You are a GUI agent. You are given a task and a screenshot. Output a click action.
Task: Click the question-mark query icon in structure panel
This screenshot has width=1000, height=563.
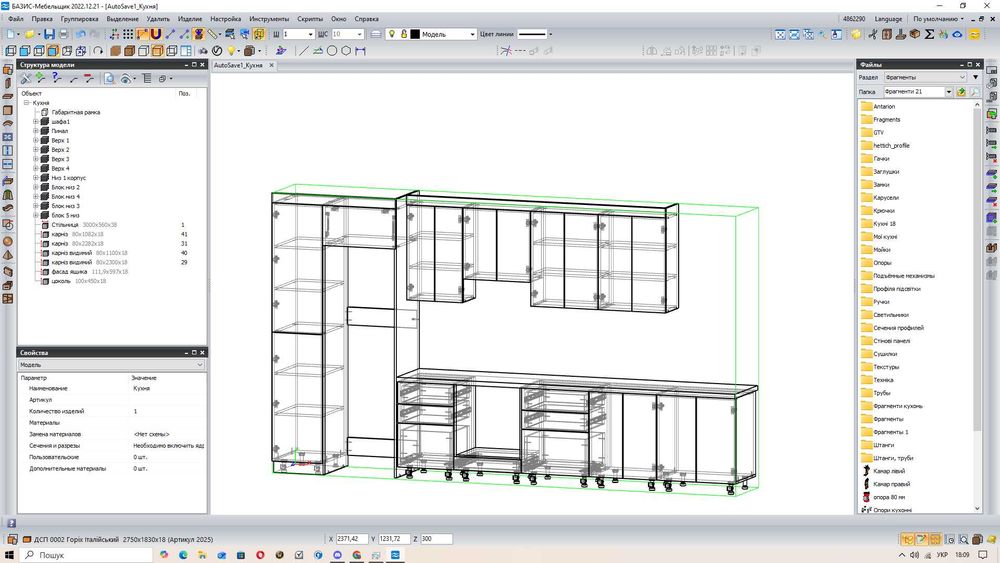[56, 78]
